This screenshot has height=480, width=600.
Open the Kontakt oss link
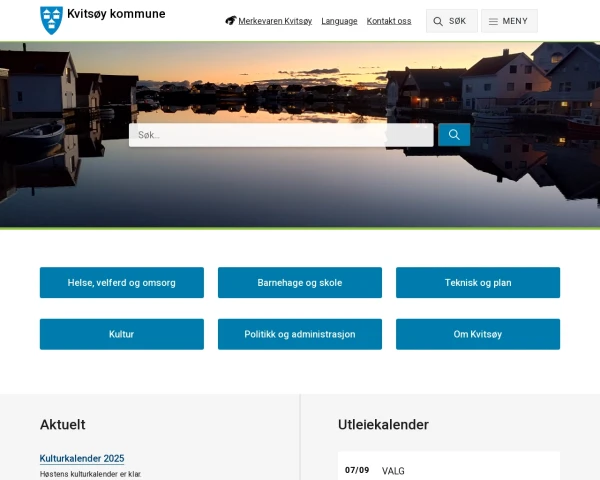(x=389, y=21)
